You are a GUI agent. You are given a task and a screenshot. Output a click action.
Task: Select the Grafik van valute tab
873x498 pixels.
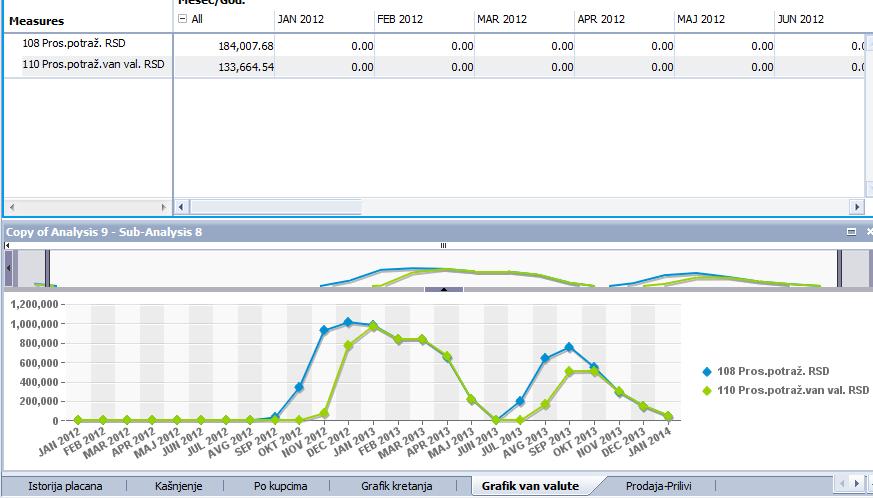(530, 486)
